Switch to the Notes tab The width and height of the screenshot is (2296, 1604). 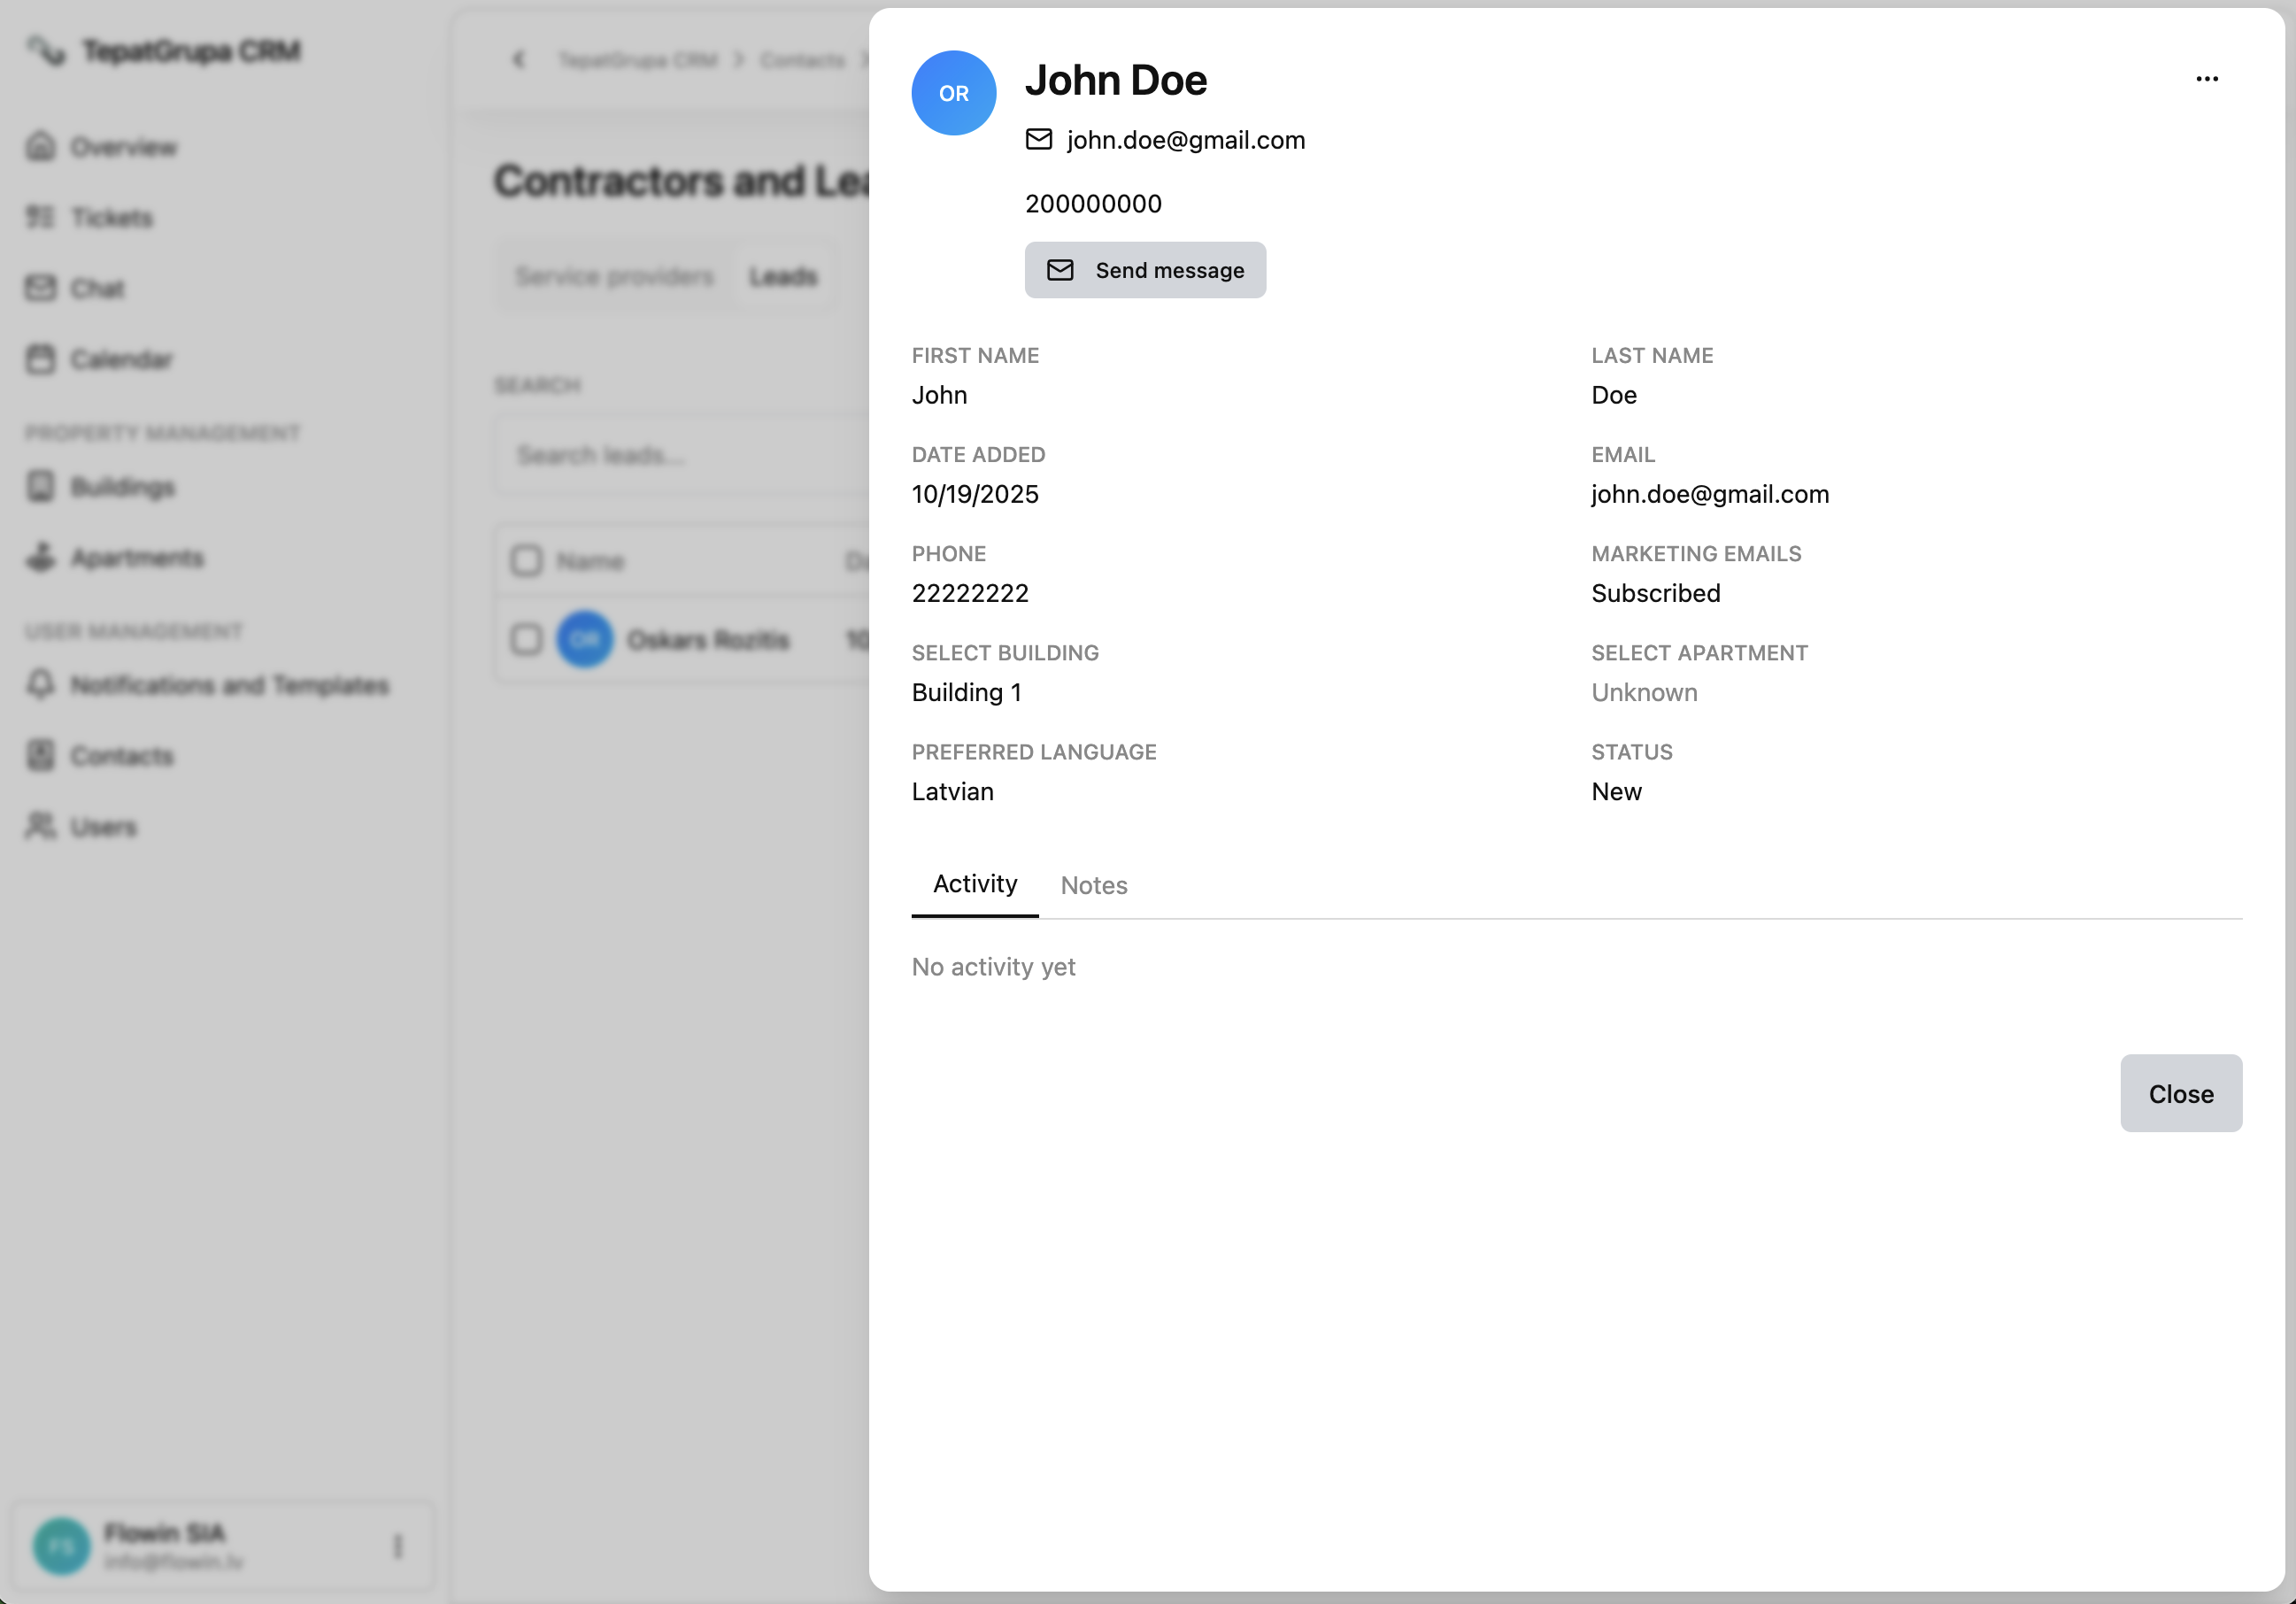pyautogui.click(x=1093, y=885)
